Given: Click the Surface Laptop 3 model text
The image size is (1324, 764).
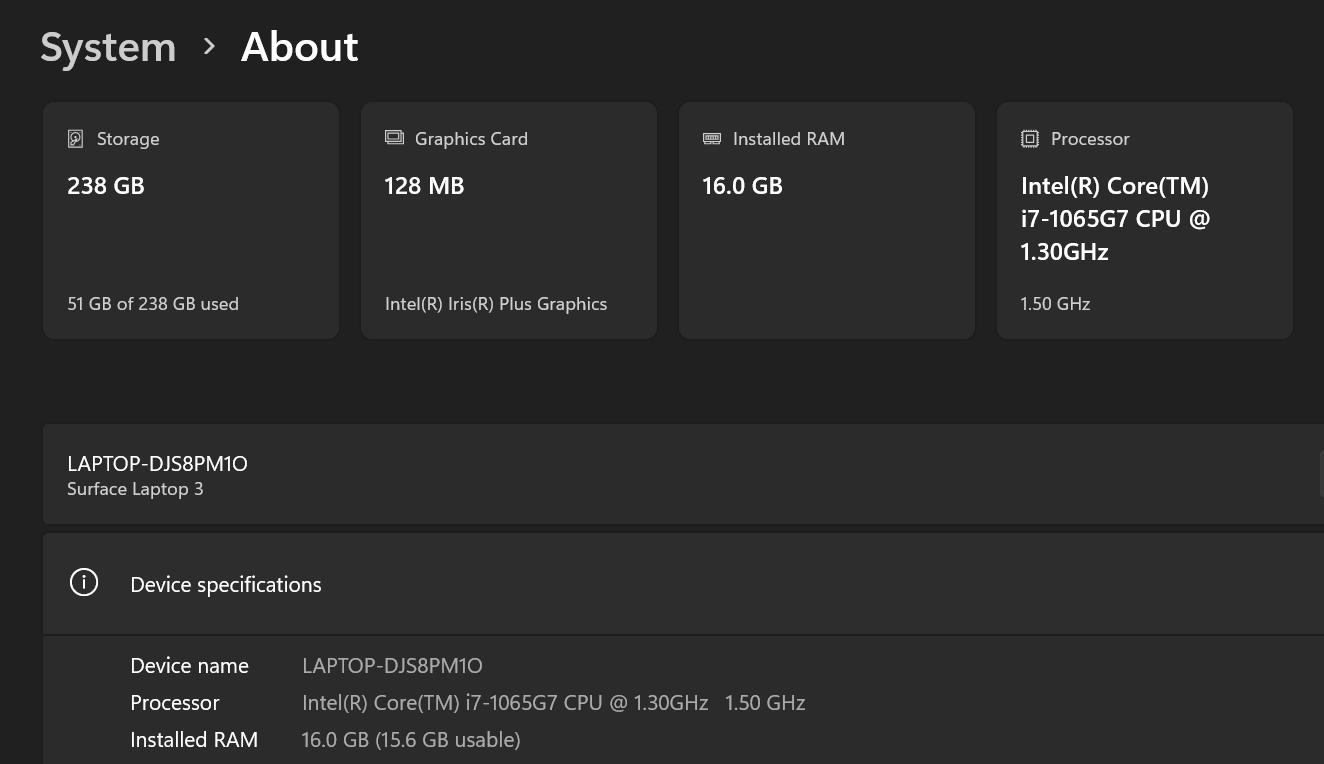Looking at the screenshot, I should [135, 489].
